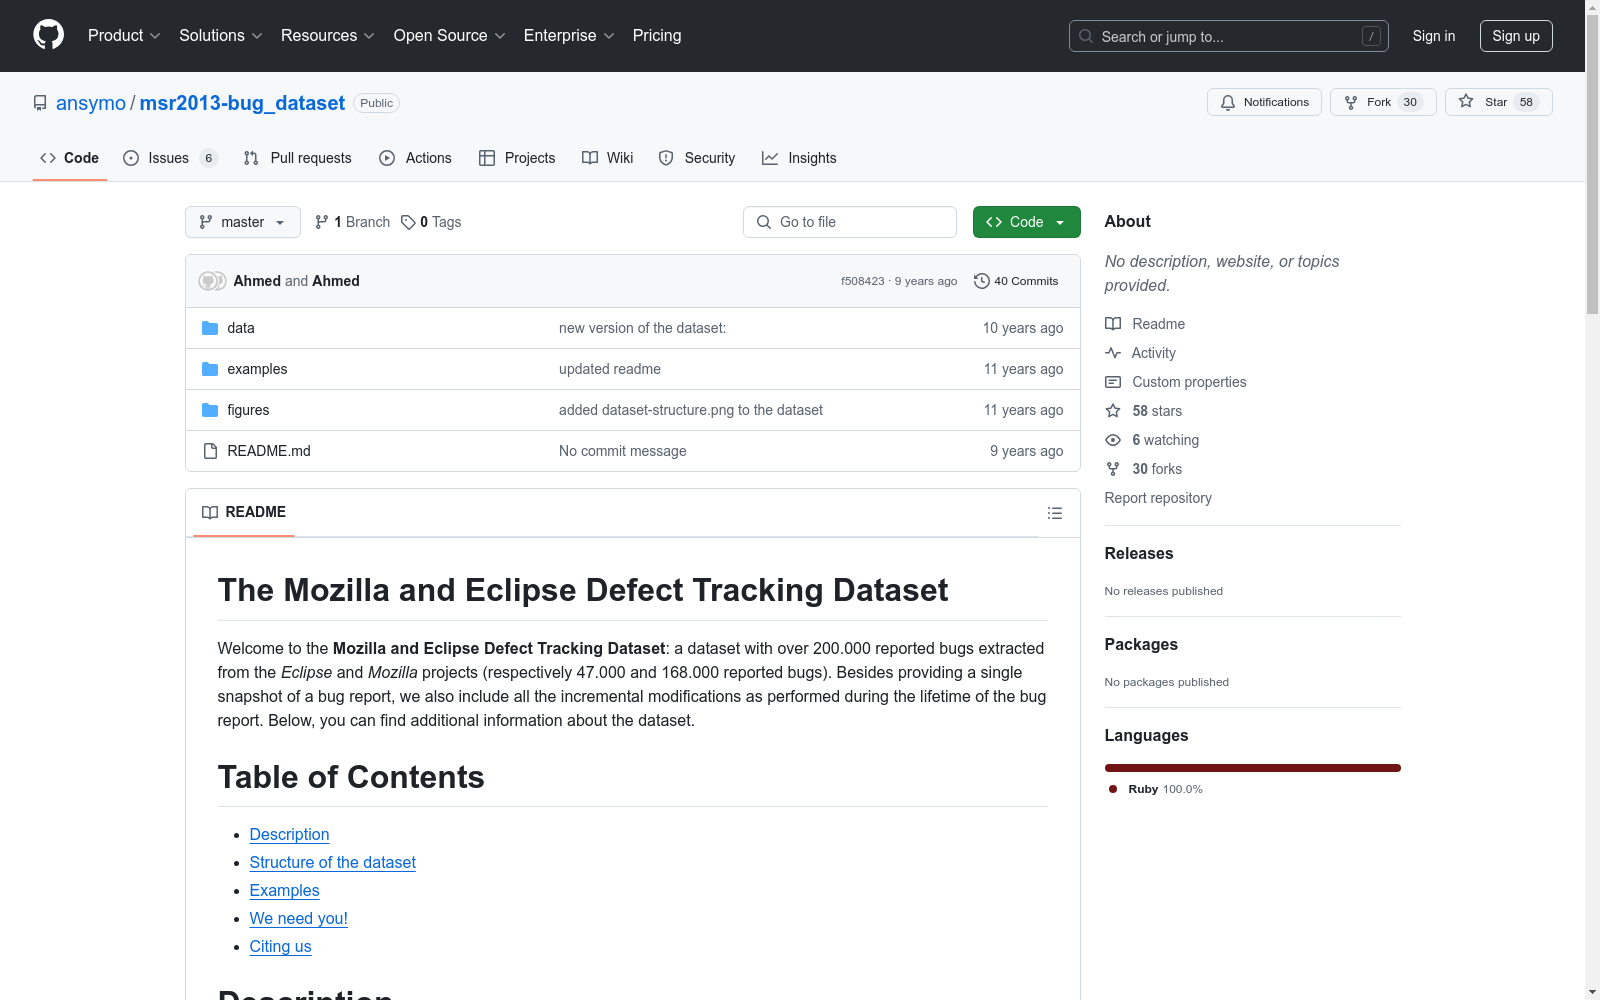
Task: Open the Releases section heading
Action: (x=1139, y=553)
